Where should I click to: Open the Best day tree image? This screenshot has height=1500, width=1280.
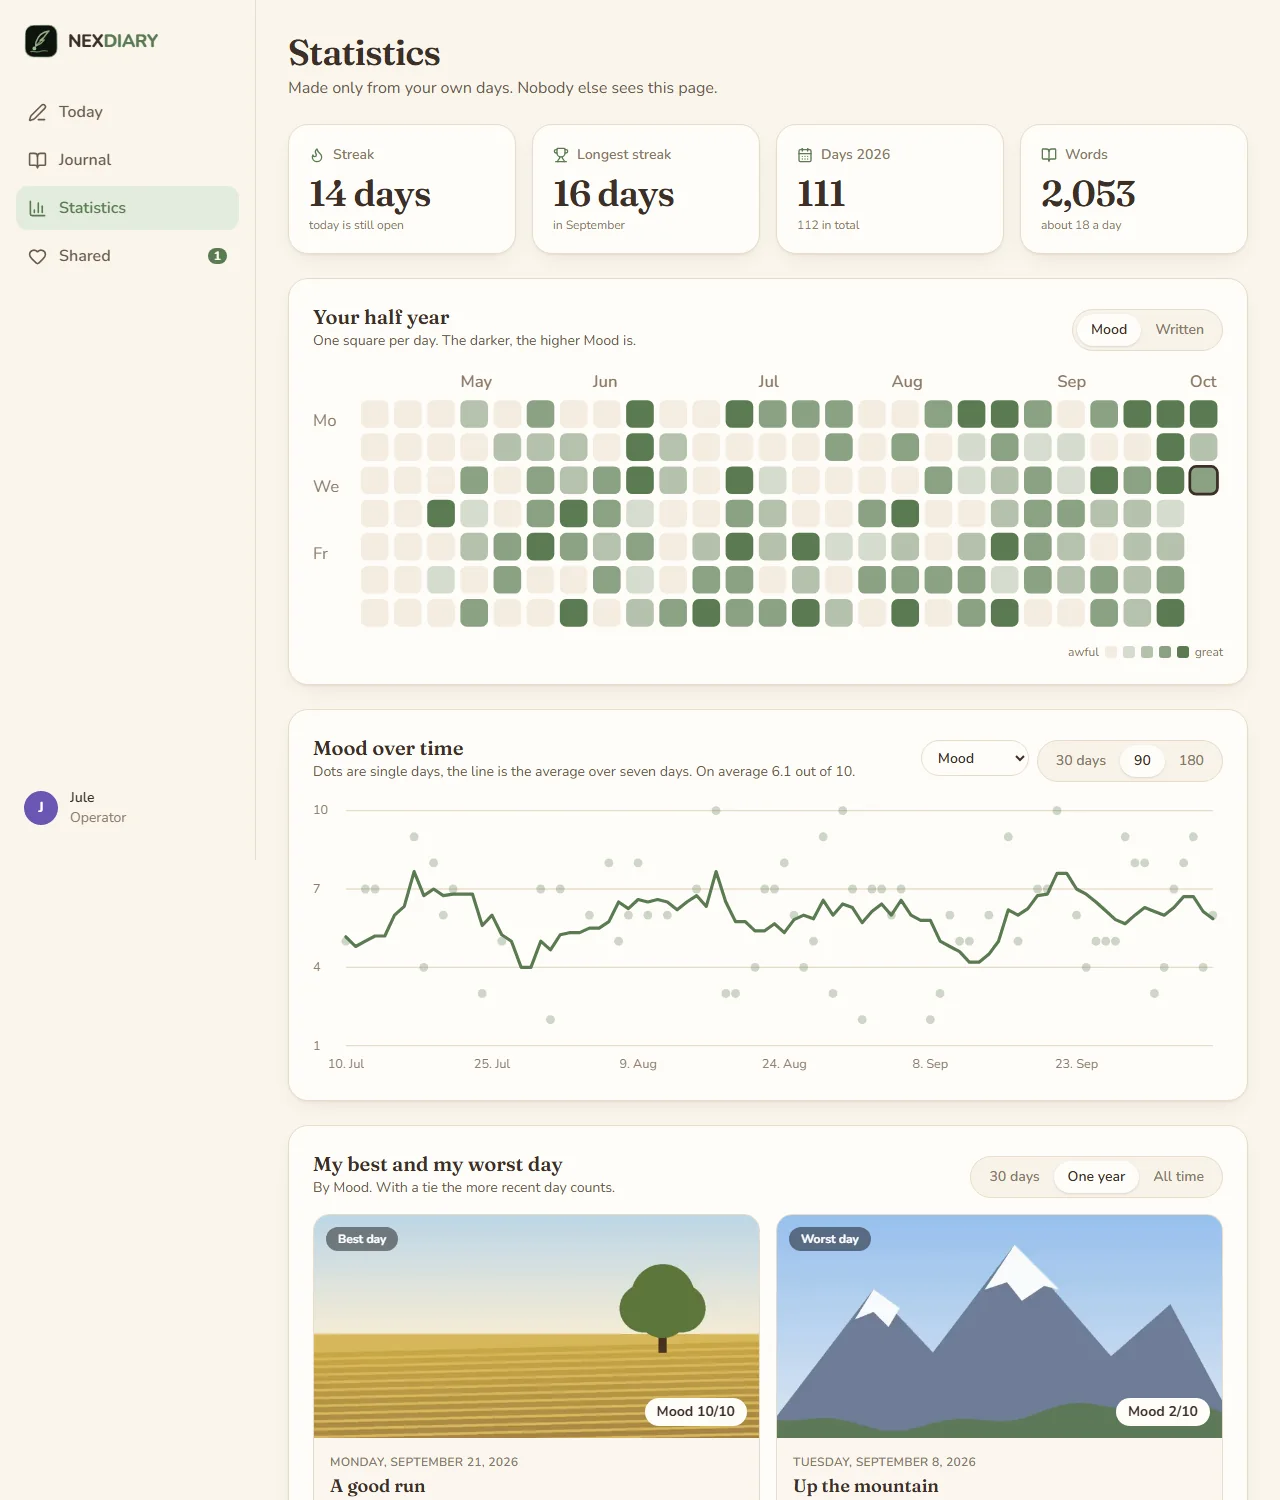coord(536,1326)
